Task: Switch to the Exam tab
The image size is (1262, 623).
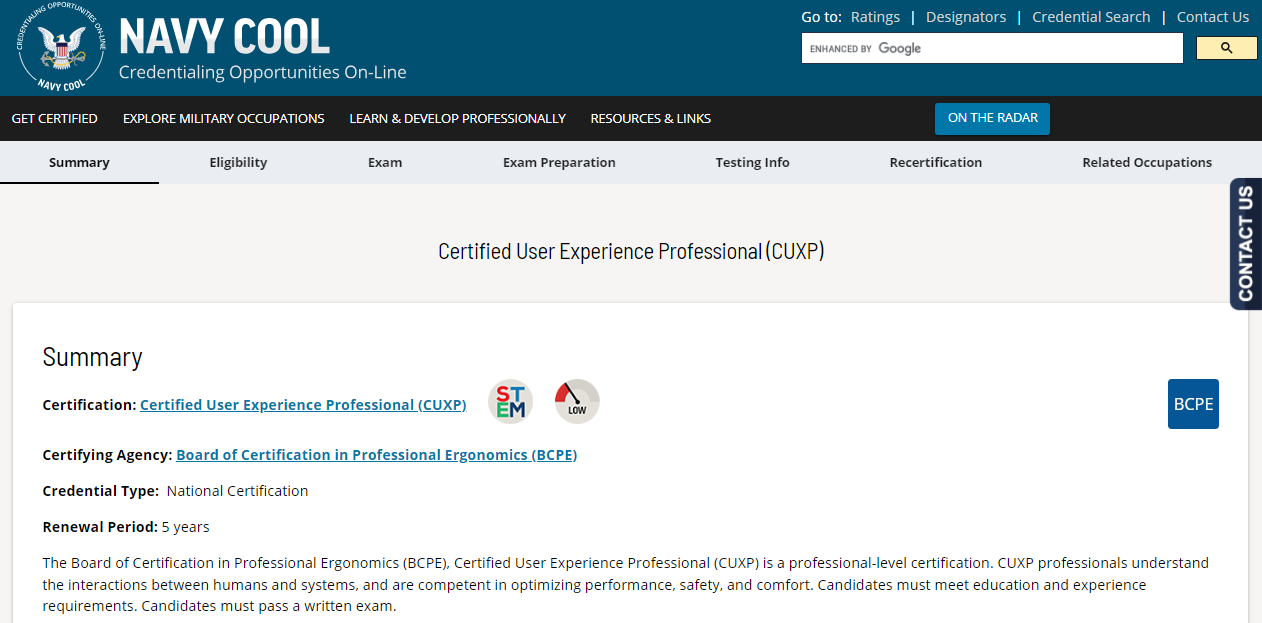Action: [x=385, y=162]
